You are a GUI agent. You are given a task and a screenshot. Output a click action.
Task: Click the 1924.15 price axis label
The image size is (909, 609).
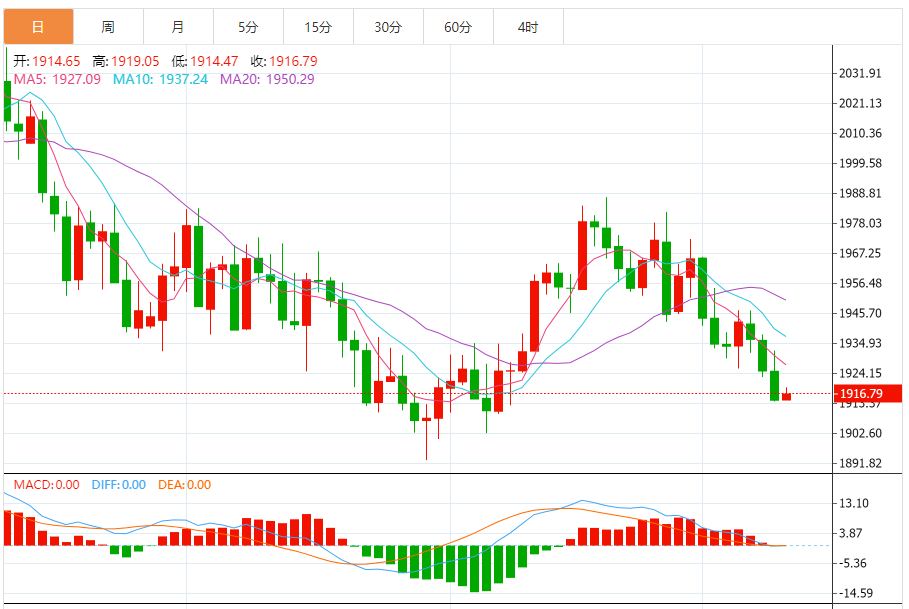click(860, 373)
